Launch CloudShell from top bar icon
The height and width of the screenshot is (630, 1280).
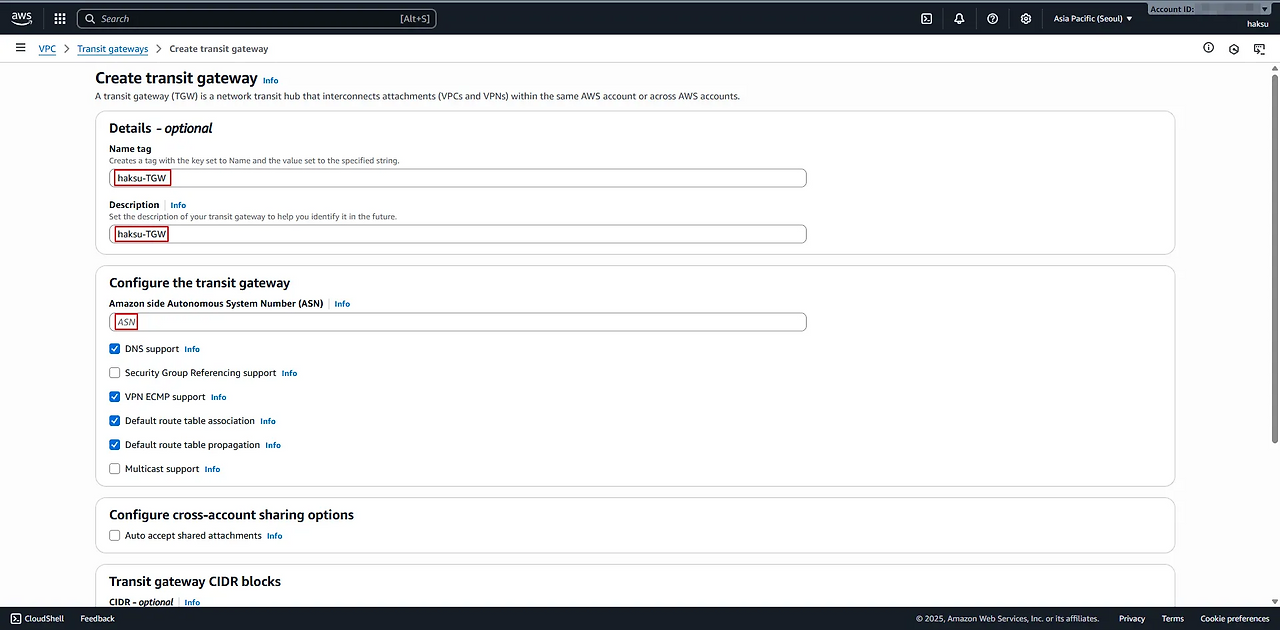click(926, 18)
